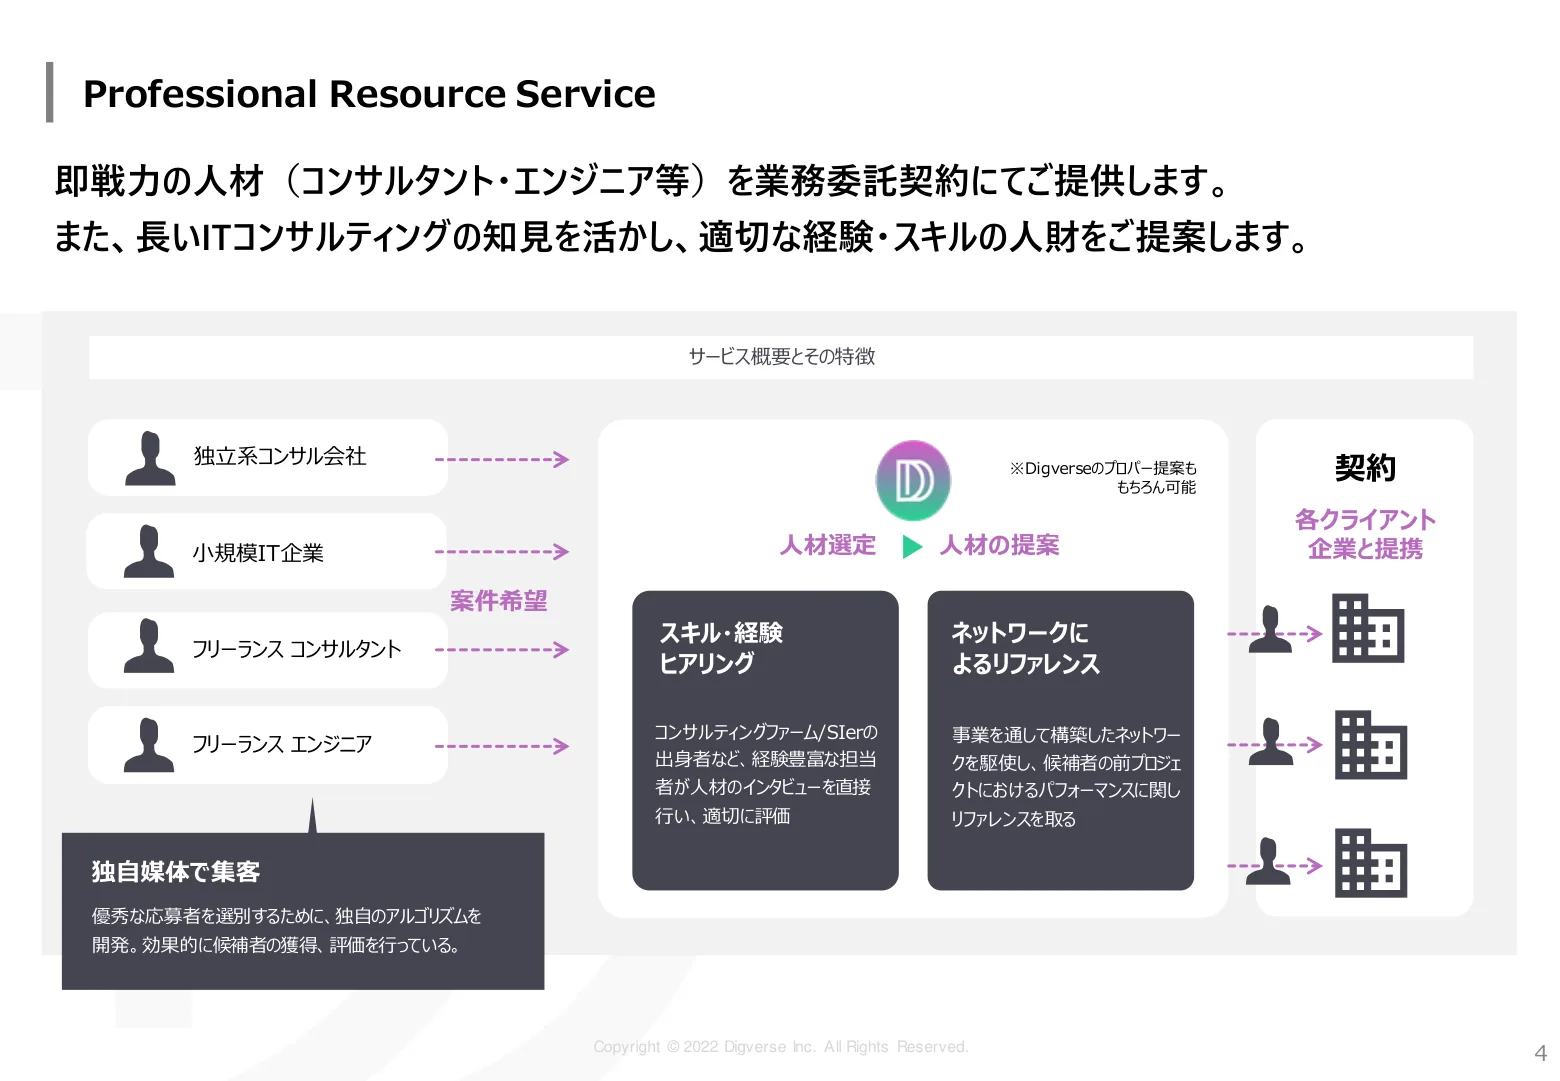This screenshot has width=1560, height=1081.
Task: Select the "独立系コンサル会社" label
Action: [280, 457]
